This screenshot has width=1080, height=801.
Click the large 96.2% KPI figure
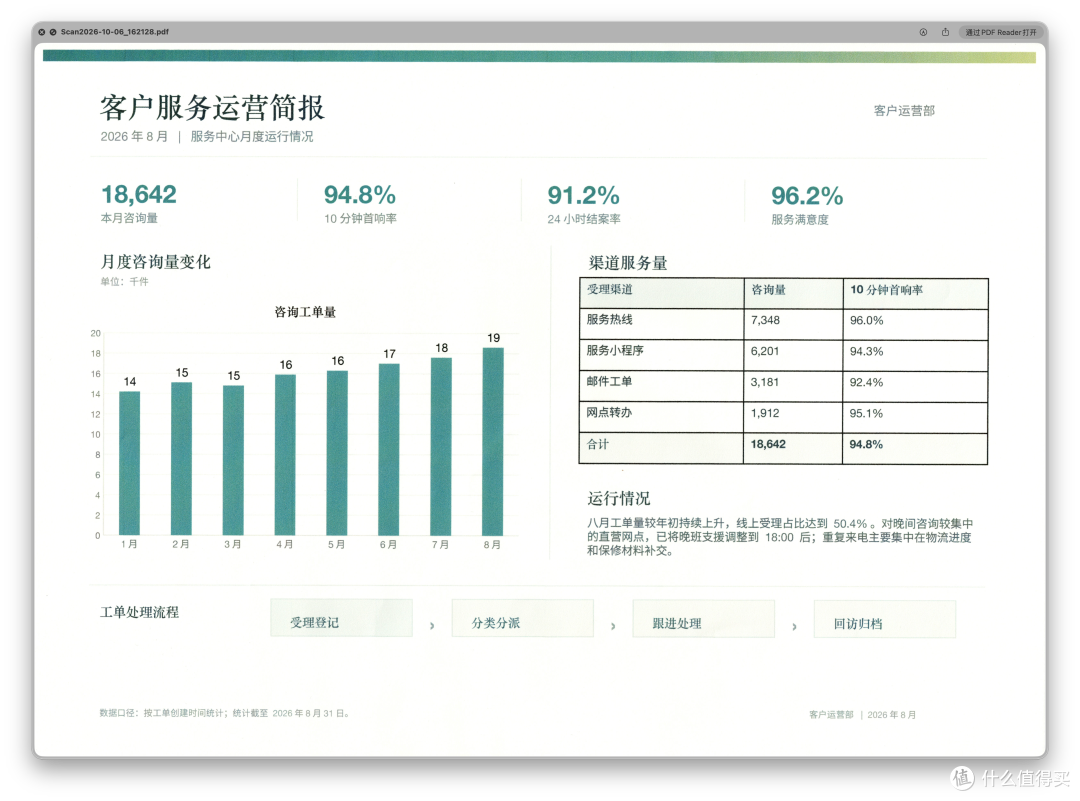pos(807,196)
